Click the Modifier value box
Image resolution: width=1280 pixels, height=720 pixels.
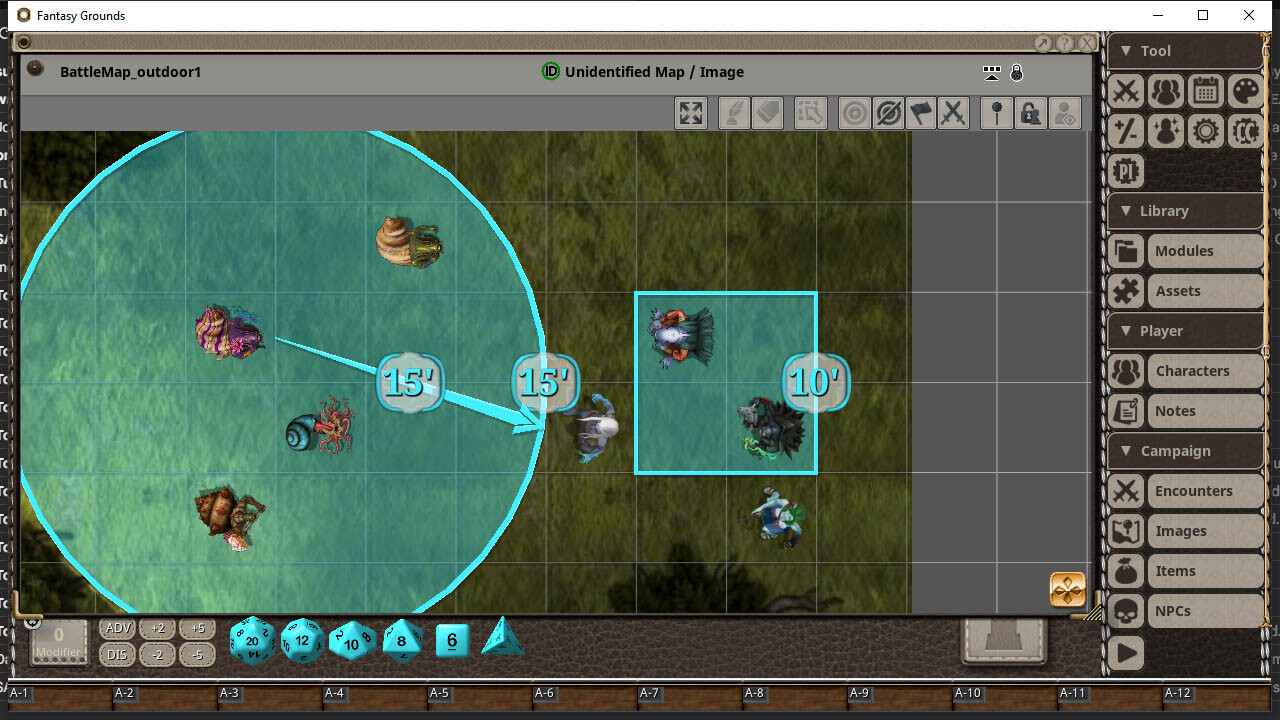point(58,641)
